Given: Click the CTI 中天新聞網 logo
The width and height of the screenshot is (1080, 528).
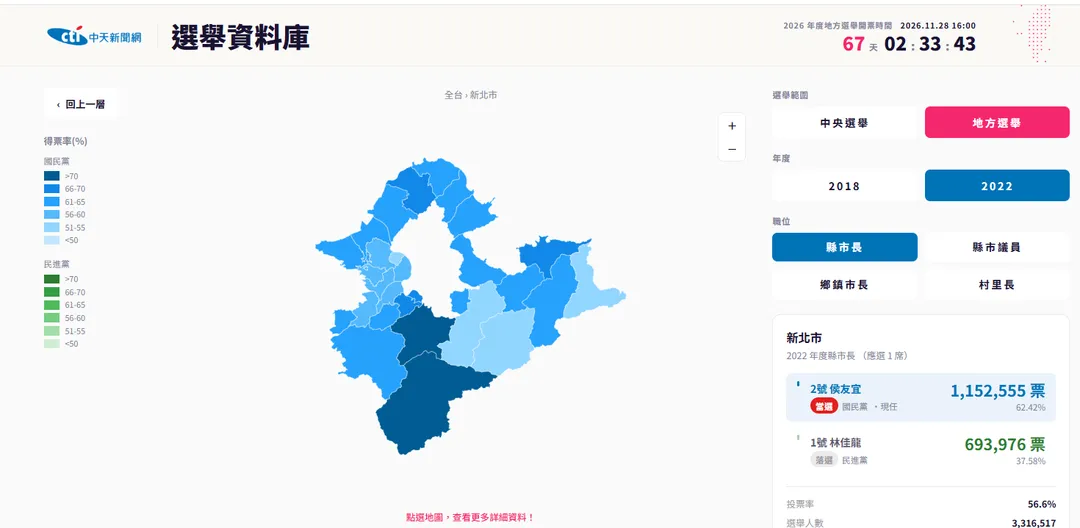Looking at the screenshot, I should (94, 36).
